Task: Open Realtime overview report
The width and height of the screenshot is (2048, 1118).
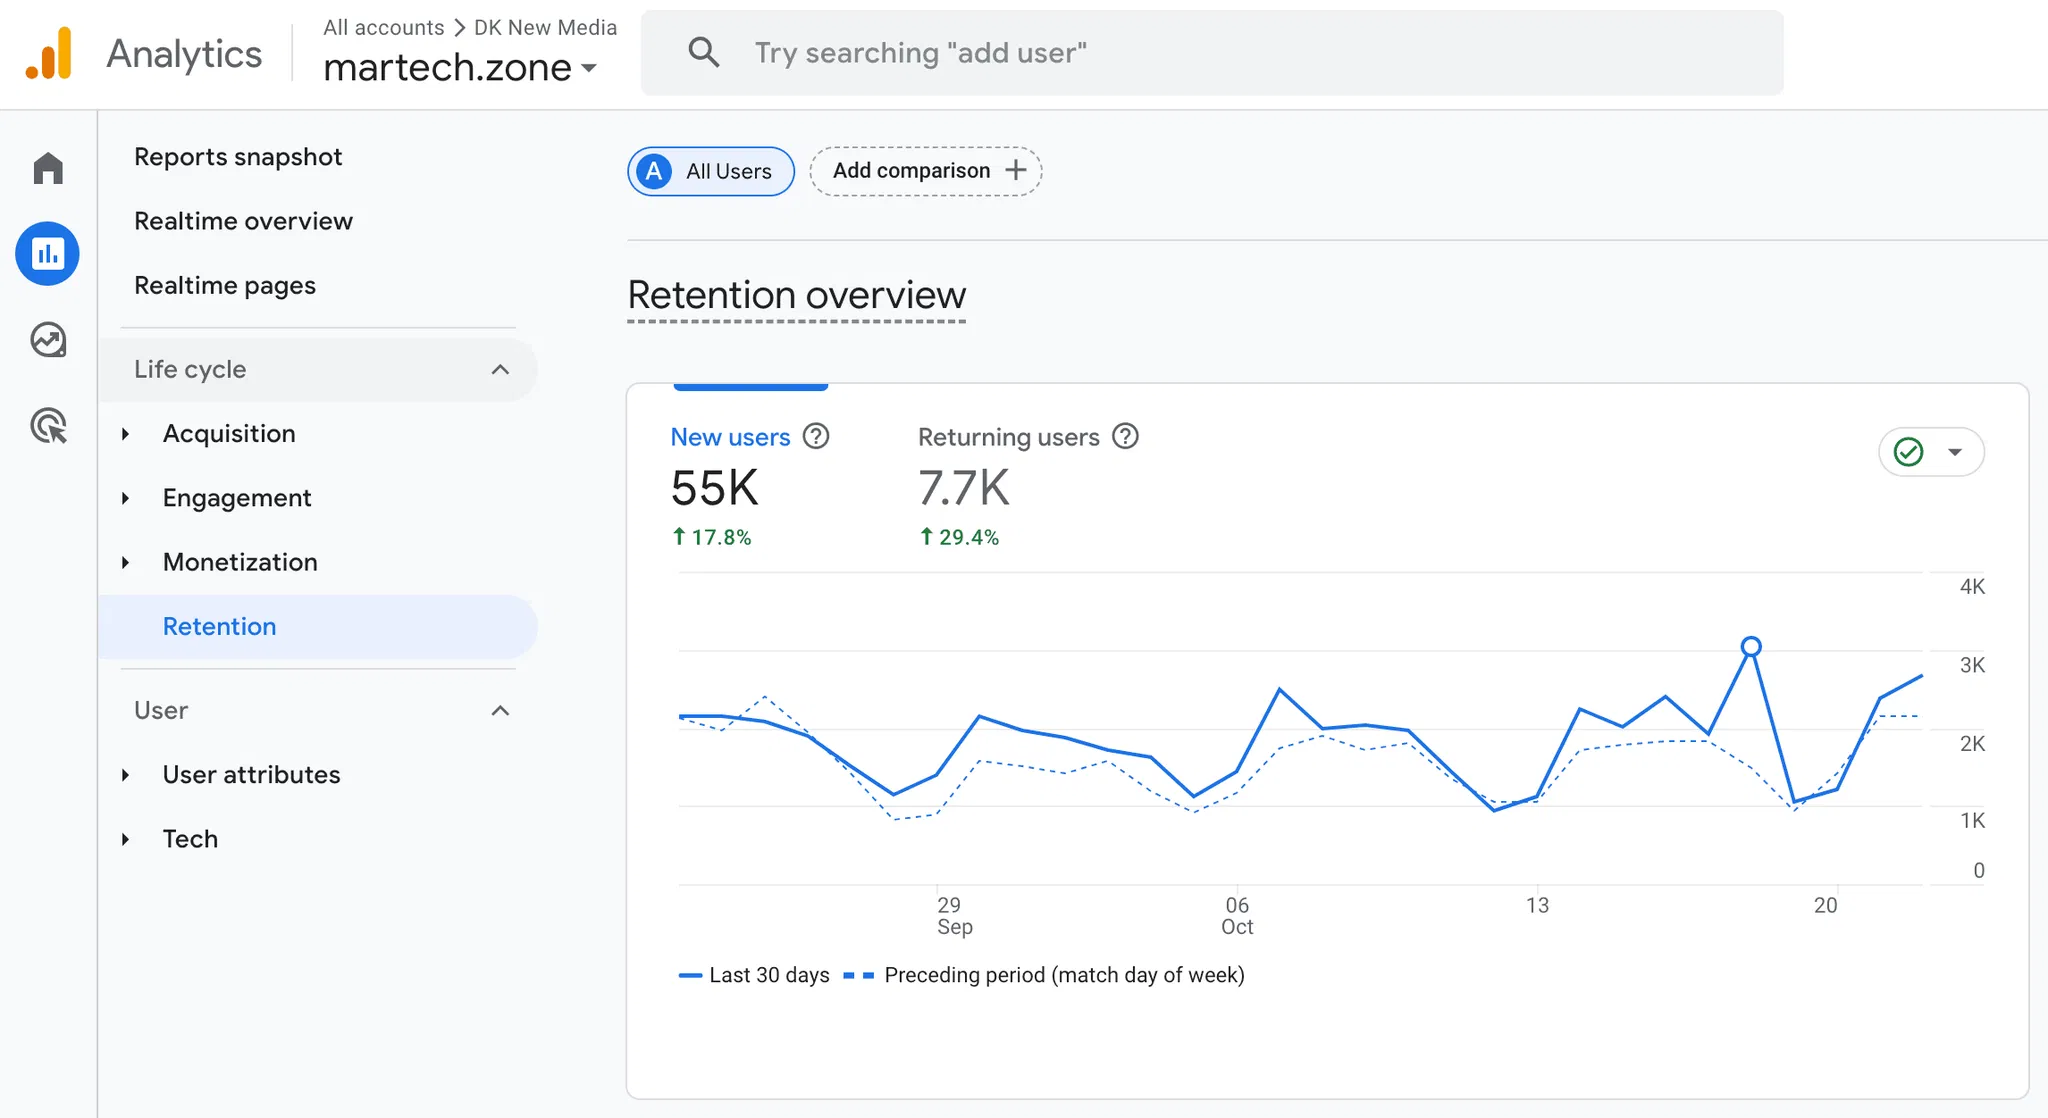Action: tap(243, 221)
